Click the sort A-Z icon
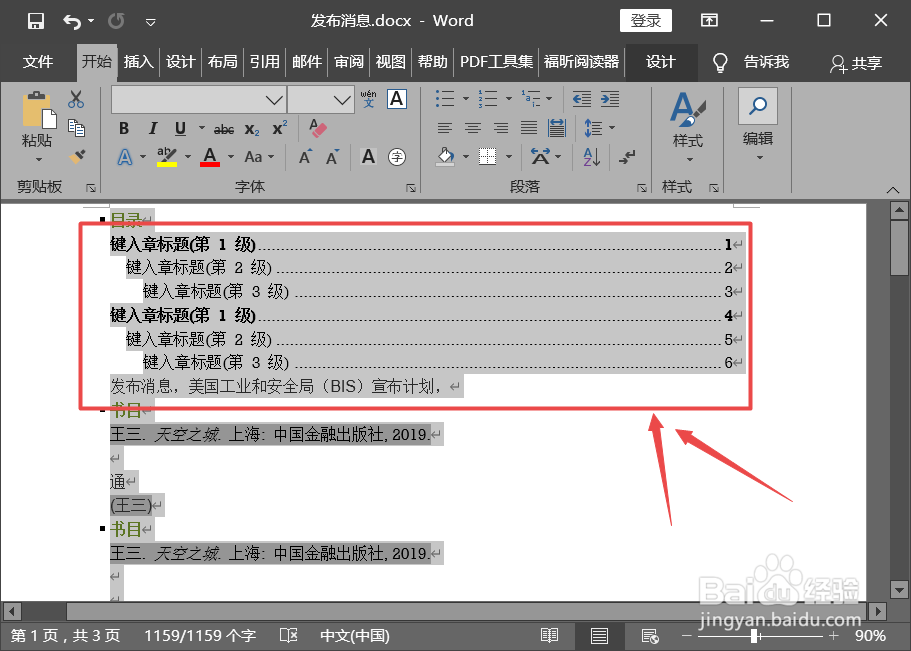 tap(592, 157)
